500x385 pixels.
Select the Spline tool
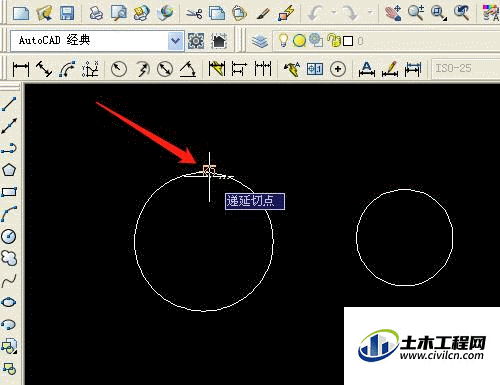9,281
